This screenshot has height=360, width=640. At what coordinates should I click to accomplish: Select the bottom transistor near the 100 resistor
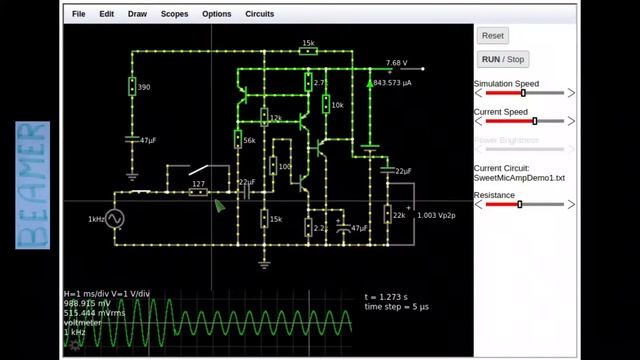tap(304, 183)
